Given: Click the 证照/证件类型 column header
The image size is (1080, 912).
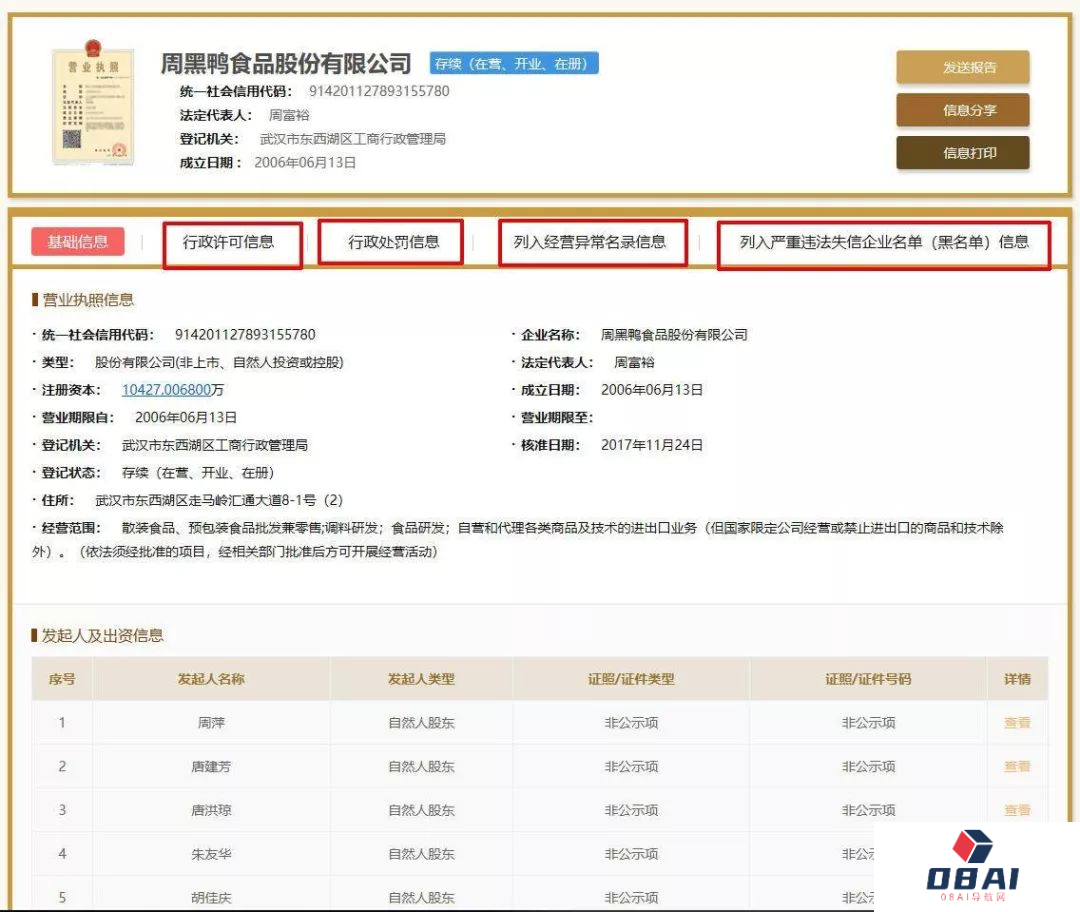Looking at the screenshot, I should coord(631,679).
